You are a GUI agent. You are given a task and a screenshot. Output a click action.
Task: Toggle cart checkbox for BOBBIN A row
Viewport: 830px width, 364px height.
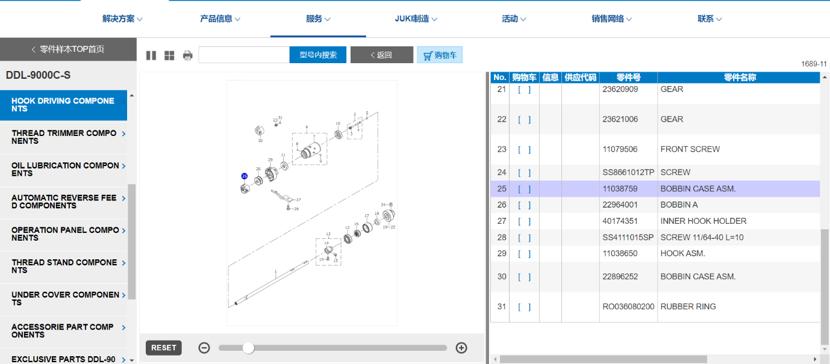point(524,205)
